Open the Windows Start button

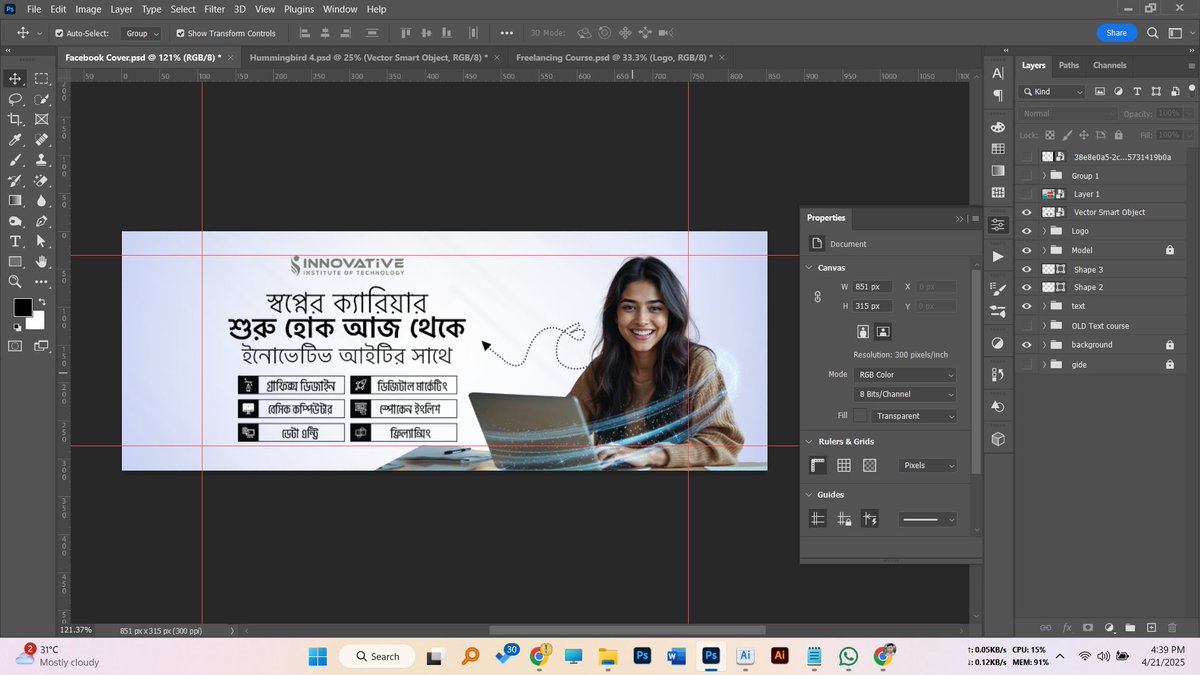[317, 656]
